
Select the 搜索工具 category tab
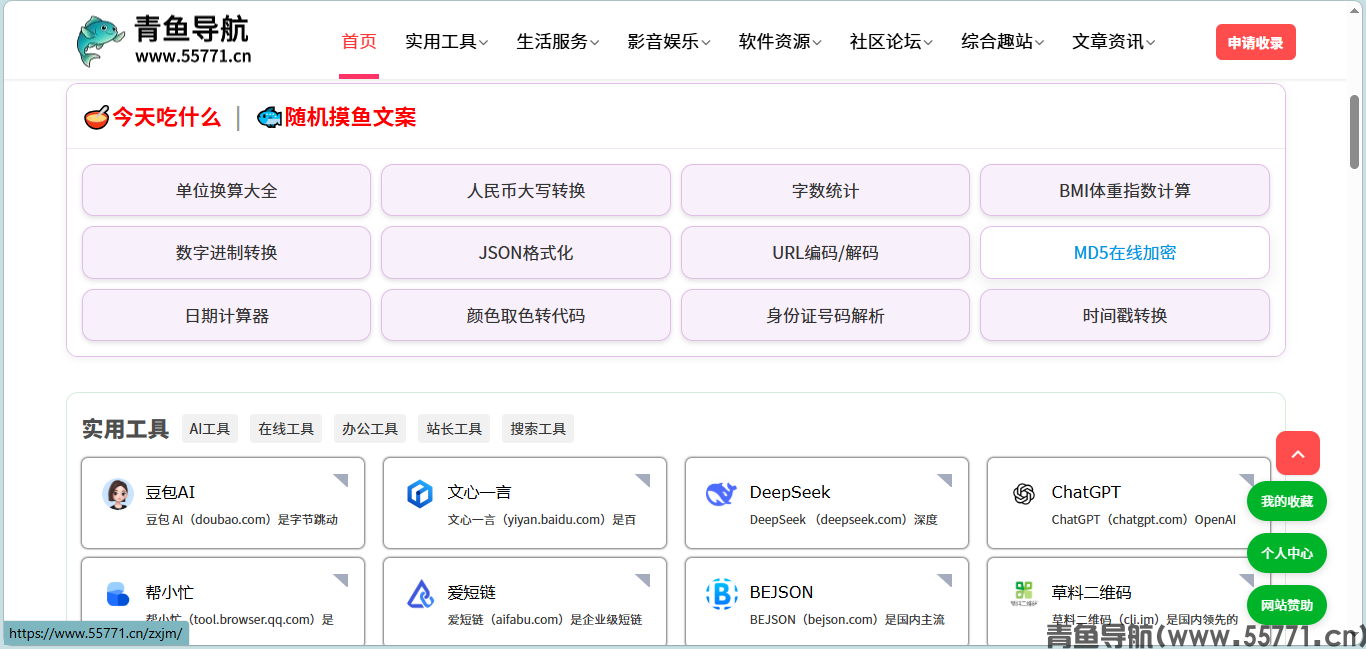[538, 429]
